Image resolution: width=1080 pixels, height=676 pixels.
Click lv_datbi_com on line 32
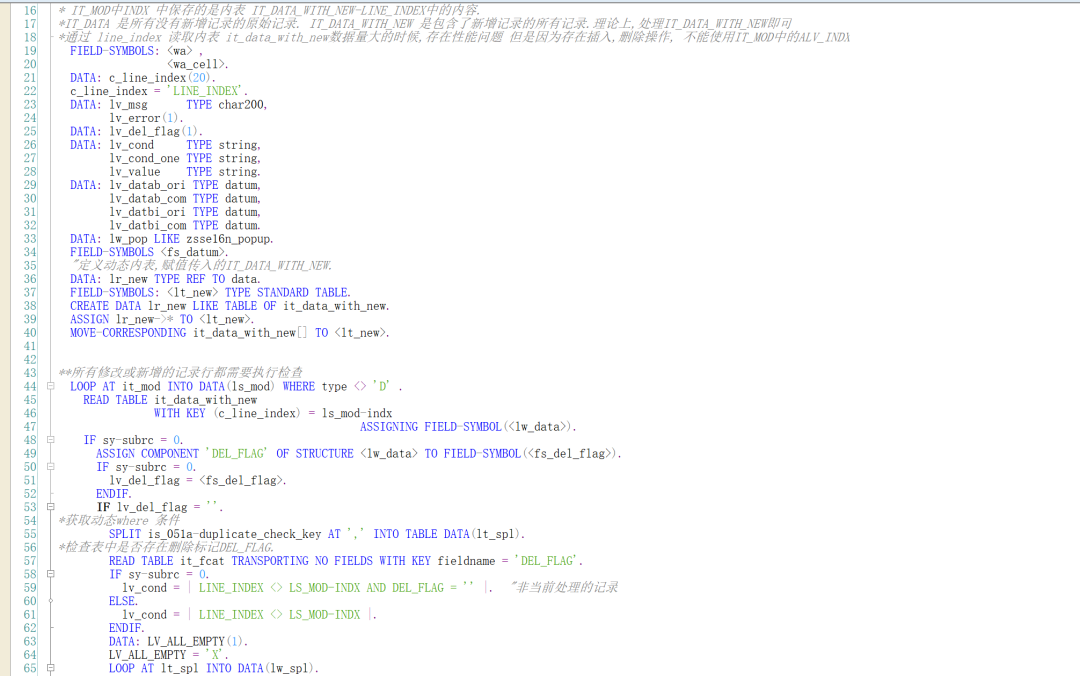point(148,225)
